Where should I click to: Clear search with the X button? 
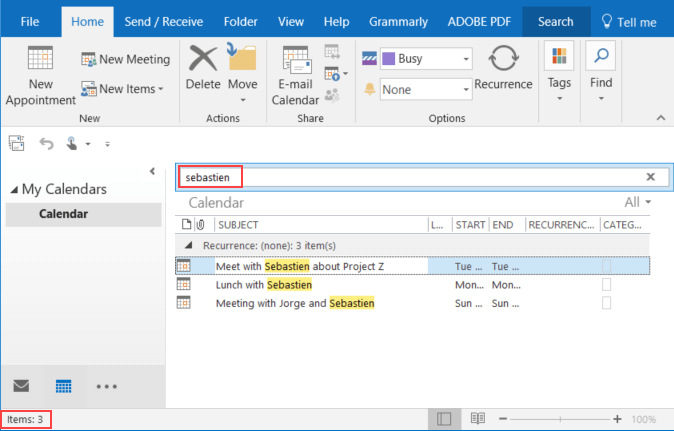pyautogui.click(x=650, y=177)
